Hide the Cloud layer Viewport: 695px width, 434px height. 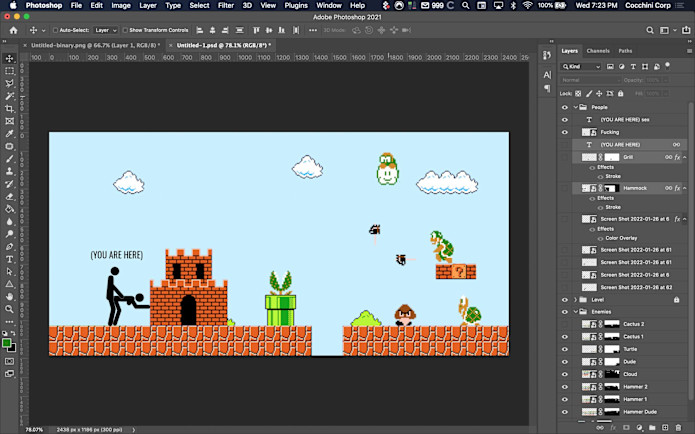[x=565, y=374]
